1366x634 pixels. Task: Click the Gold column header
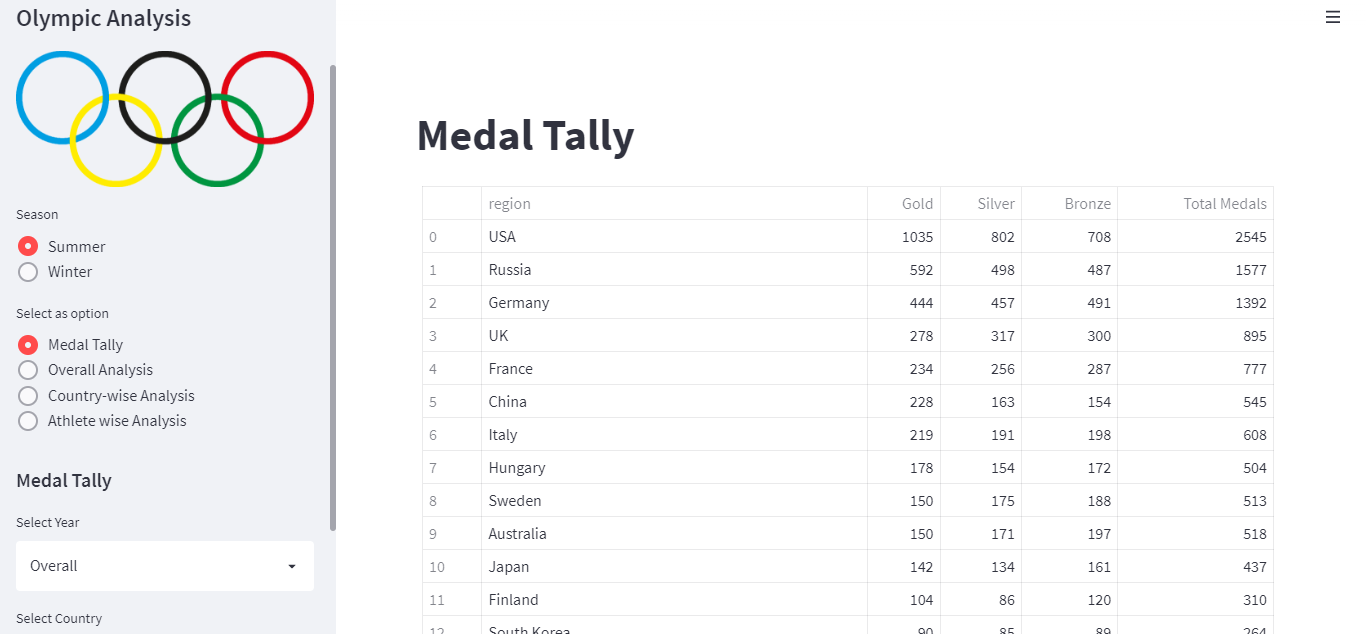pyautogui.click(x=917, y=203)
